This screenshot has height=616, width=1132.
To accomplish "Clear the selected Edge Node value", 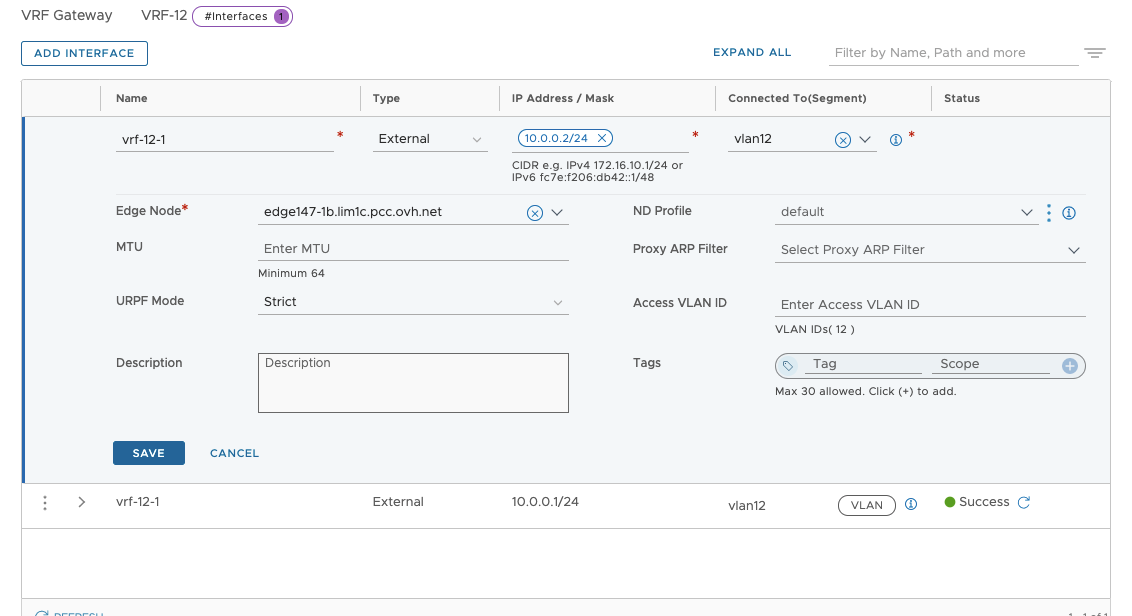I will pyautogui.click(x=534, y=213).
